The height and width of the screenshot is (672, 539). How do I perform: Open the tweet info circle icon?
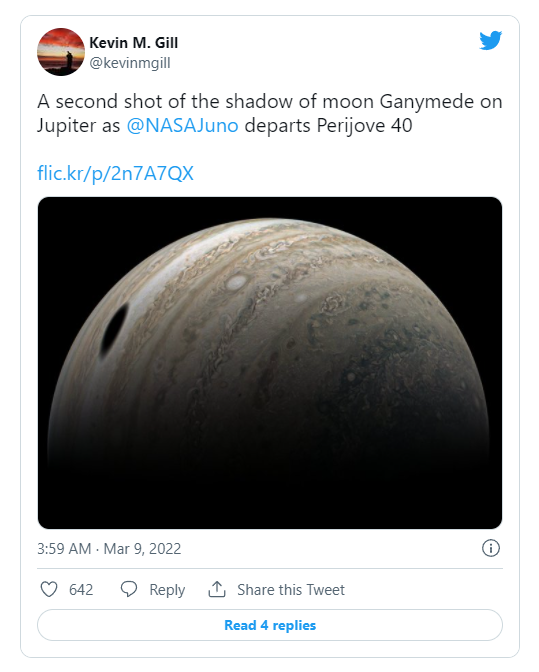491,548
